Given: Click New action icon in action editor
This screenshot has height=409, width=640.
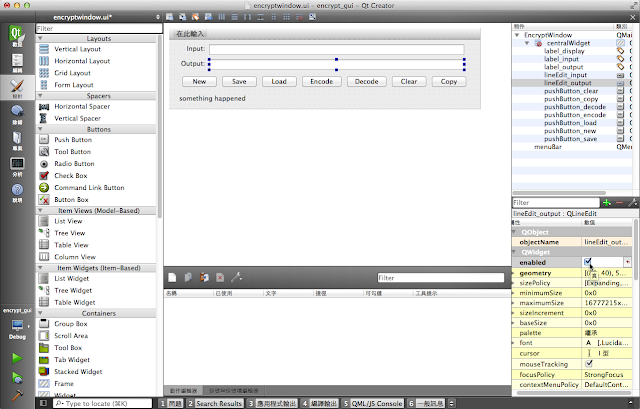Looking at the screenshot, I should tap(172, 278).
